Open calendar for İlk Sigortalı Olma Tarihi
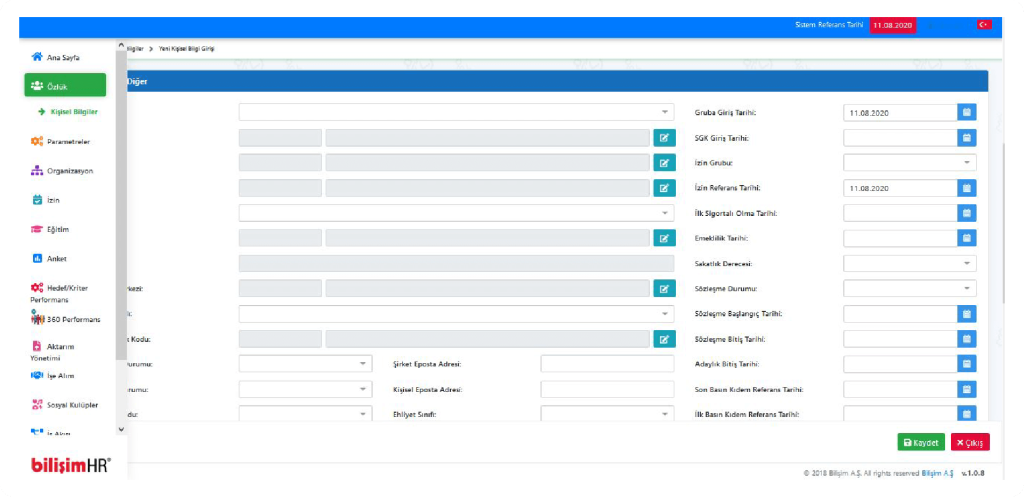 (x=966, y=213)
